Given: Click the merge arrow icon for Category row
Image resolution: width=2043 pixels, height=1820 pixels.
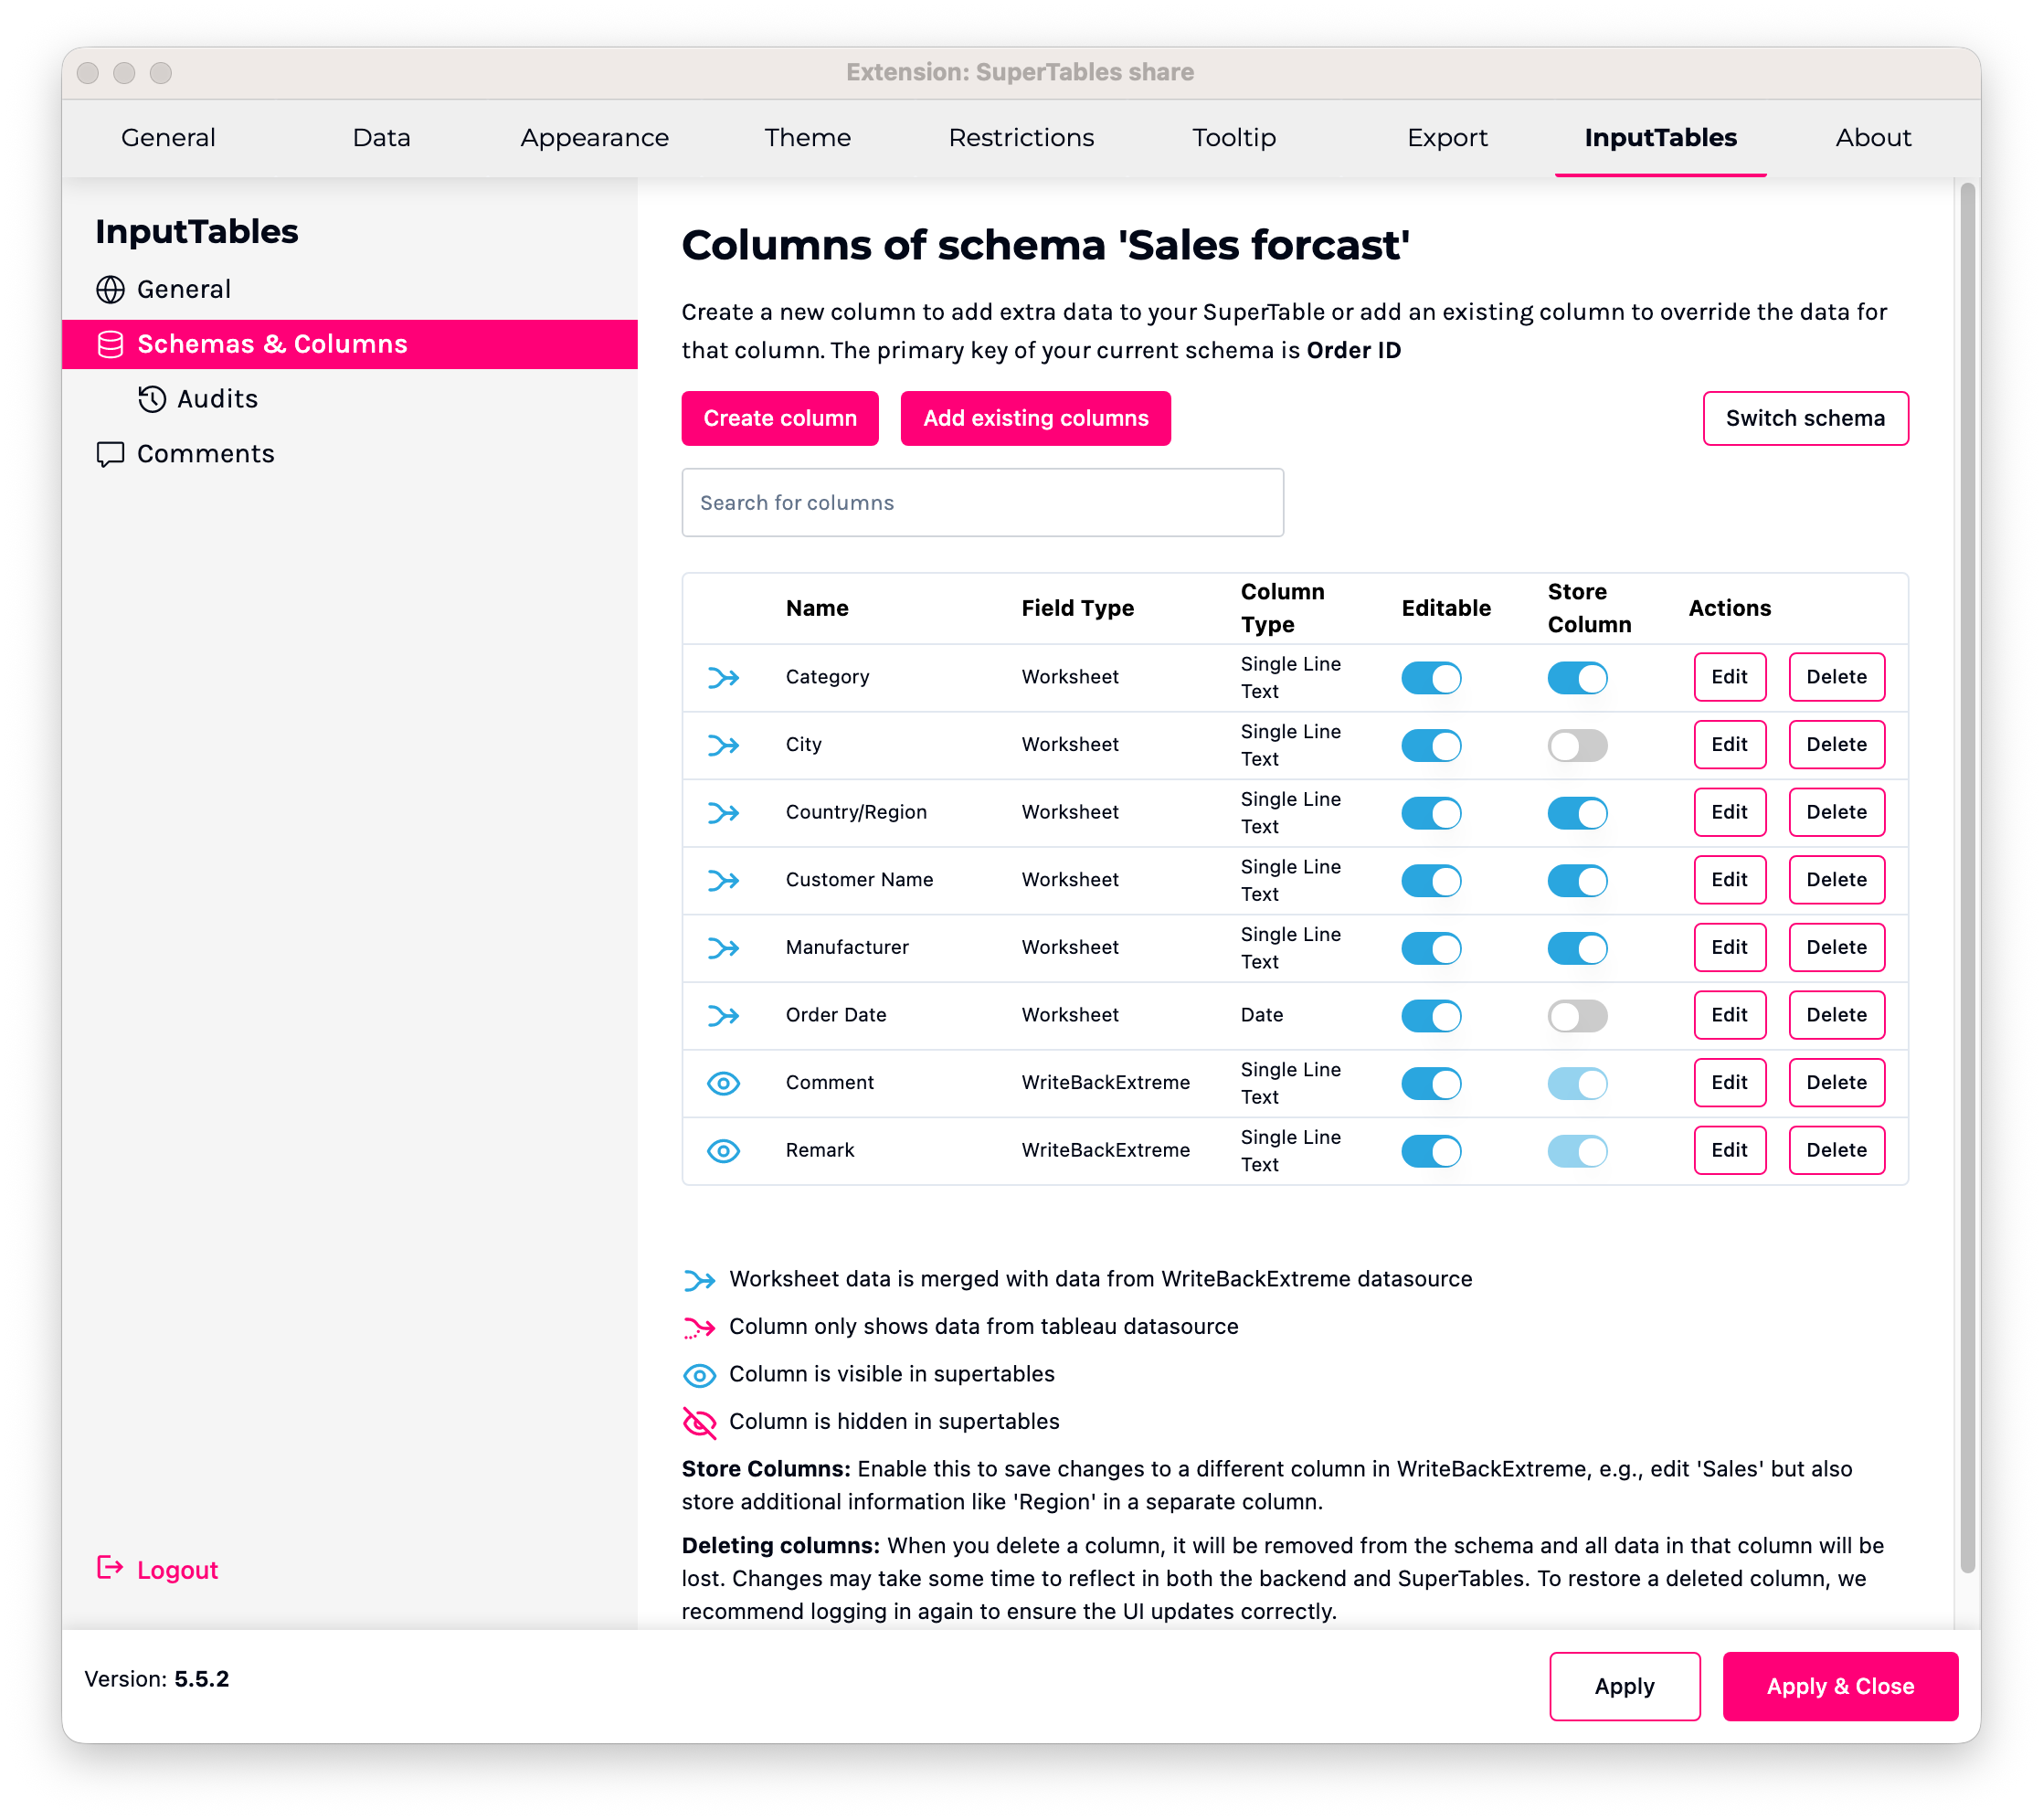Looking at the screenshot, I should (723, 678).
